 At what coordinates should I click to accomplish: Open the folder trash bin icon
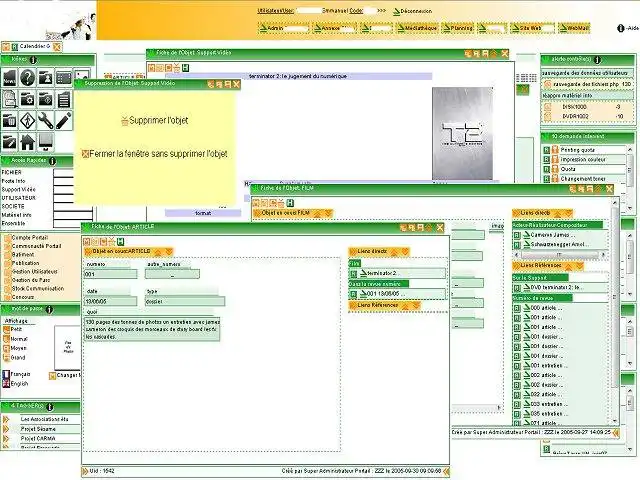coord(10,121)
